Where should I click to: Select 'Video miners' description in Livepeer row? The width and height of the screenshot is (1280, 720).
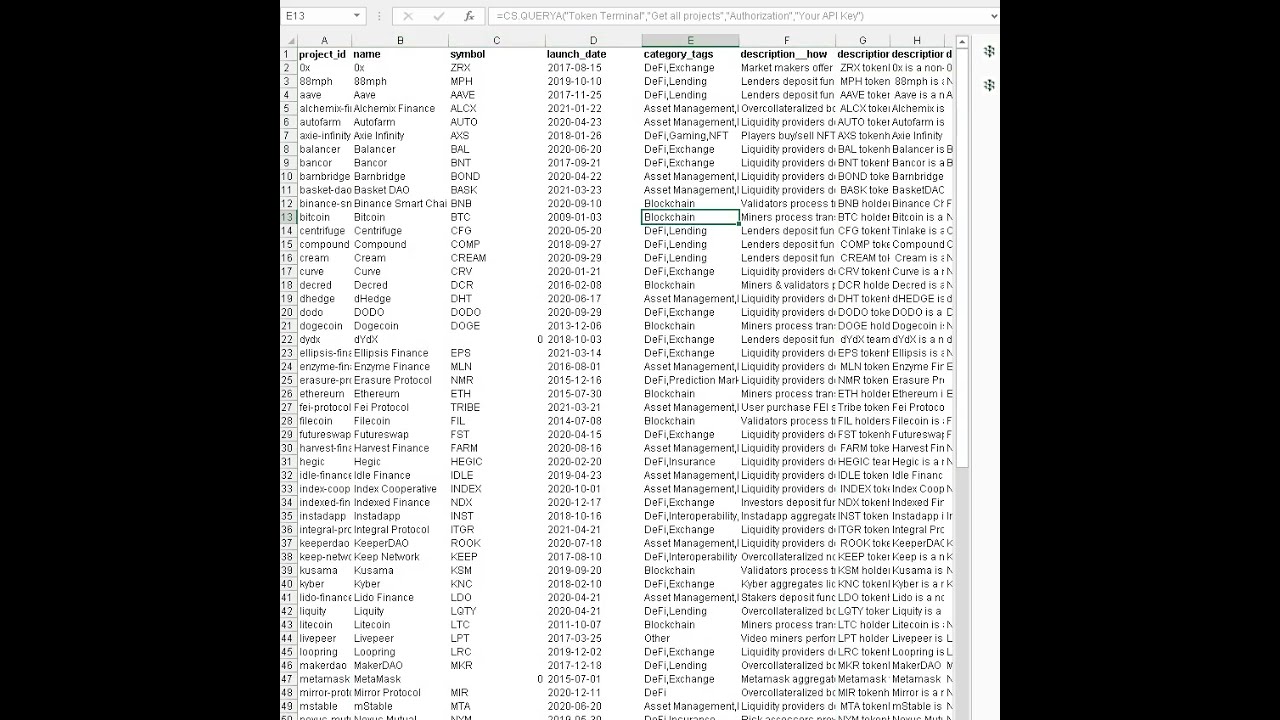tap(787, 638)
